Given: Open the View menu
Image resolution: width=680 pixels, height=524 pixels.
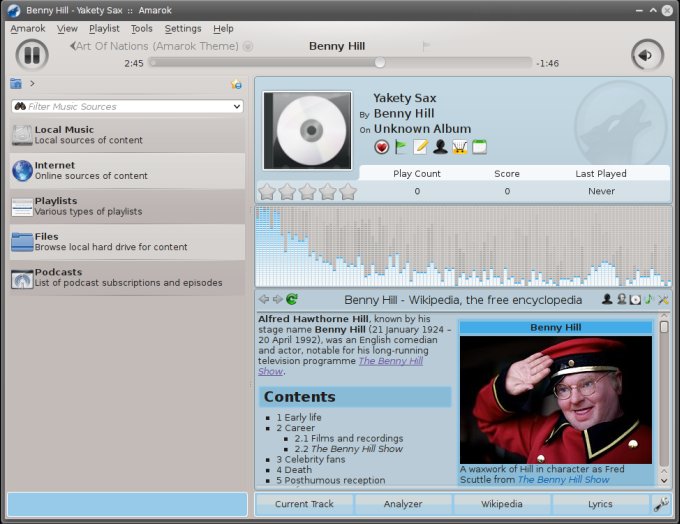Looking at the screenshot, I should 67,29.
